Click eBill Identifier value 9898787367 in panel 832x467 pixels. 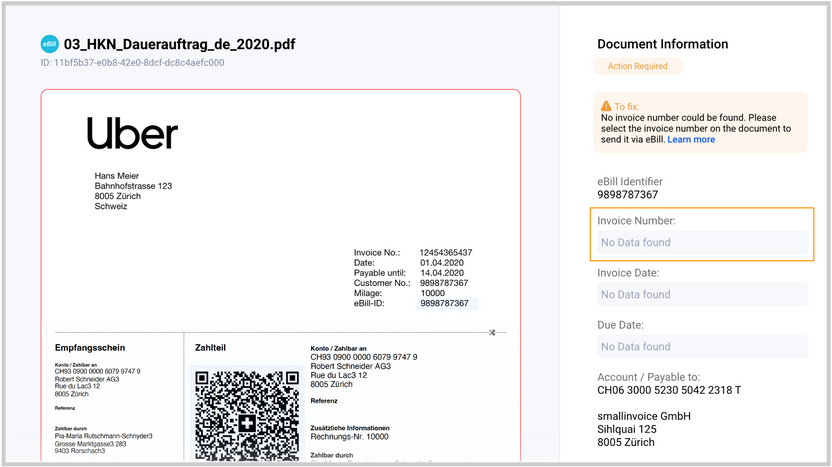[628, 195]
